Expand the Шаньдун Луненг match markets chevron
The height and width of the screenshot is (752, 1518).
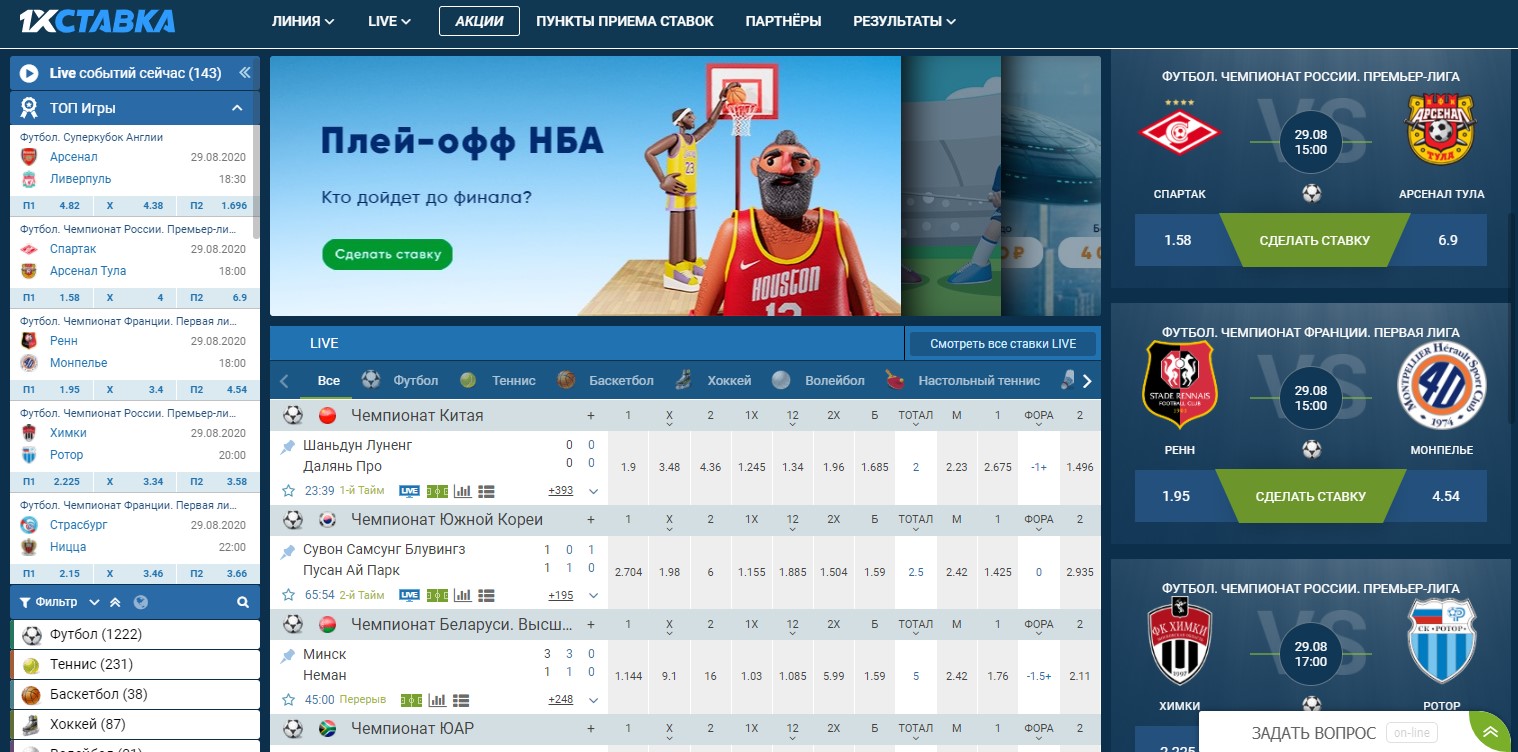(593, 491)
